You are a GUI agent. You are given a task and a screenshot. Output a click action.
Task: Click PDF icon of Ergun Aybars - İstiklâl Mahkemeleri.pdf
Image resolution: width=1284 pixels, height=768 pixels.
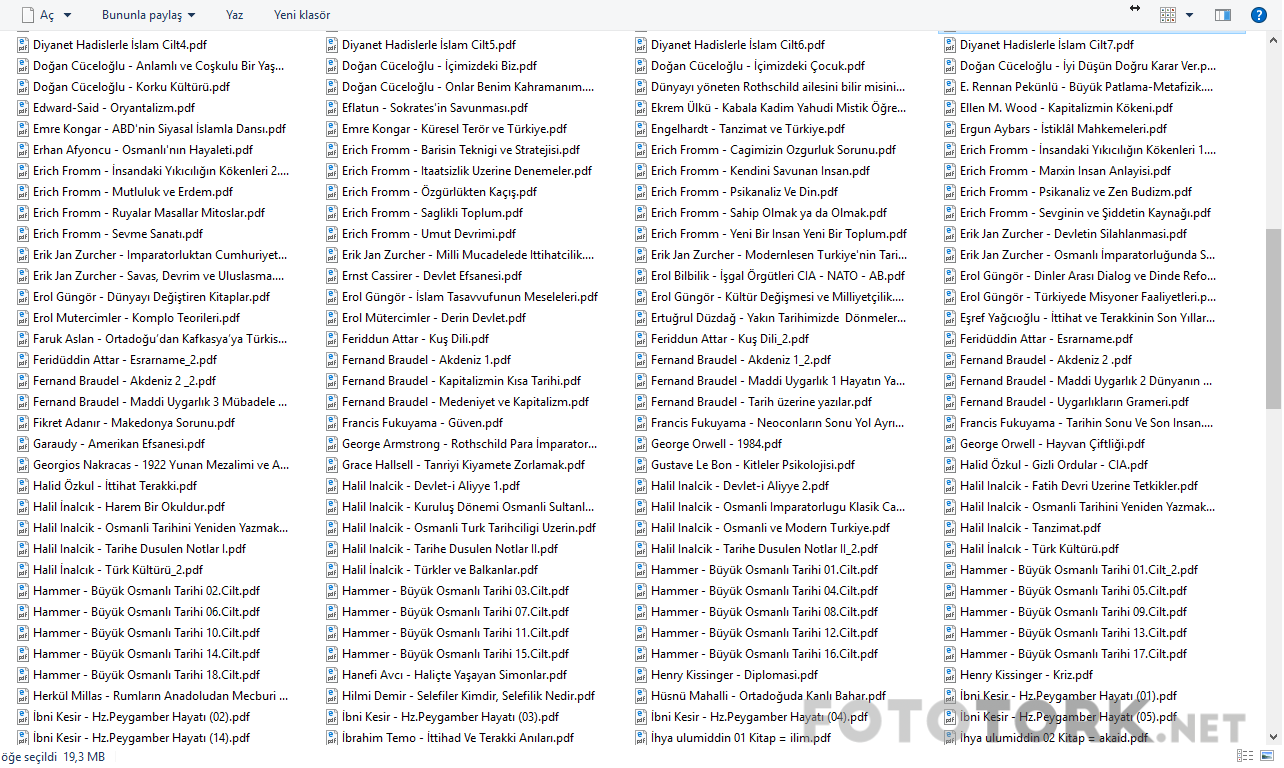click(949, 129)
